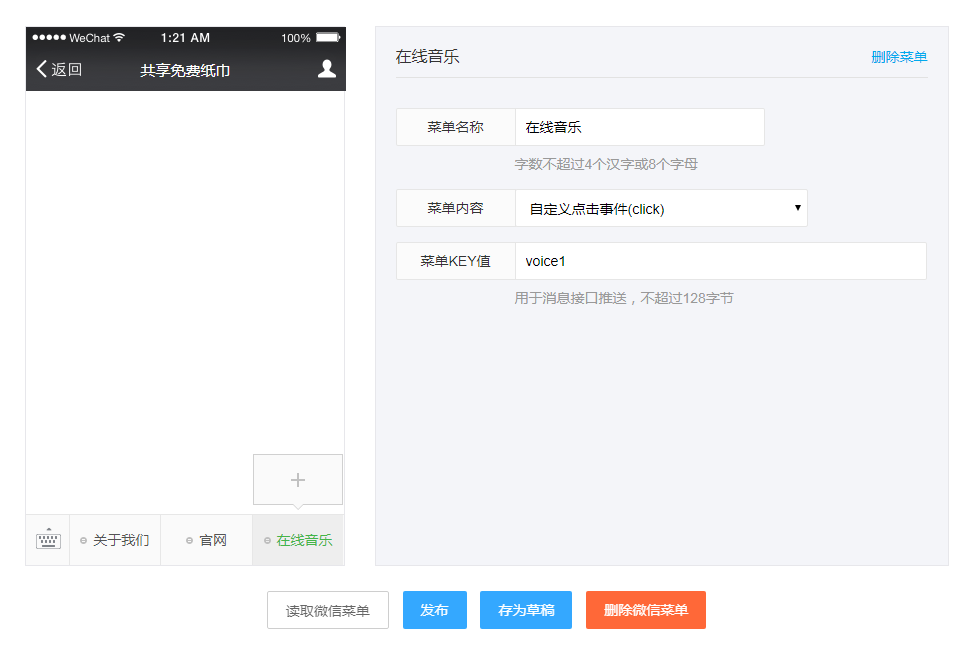This screenshot has height=662, width=964.
Task: Click the 读取微信菜单 button
Action: pos(327,610)
